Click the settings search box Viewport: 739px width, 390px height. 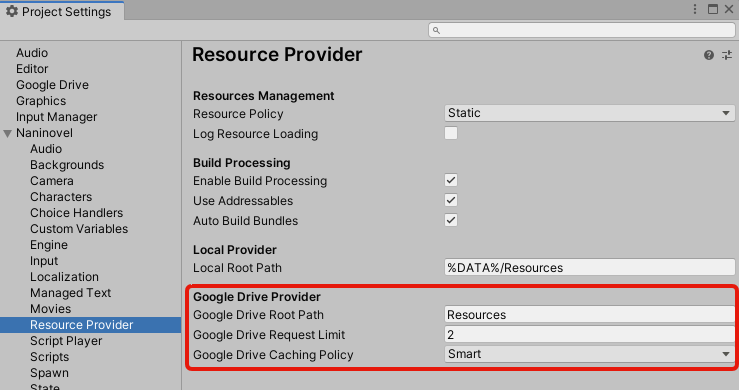582,30
